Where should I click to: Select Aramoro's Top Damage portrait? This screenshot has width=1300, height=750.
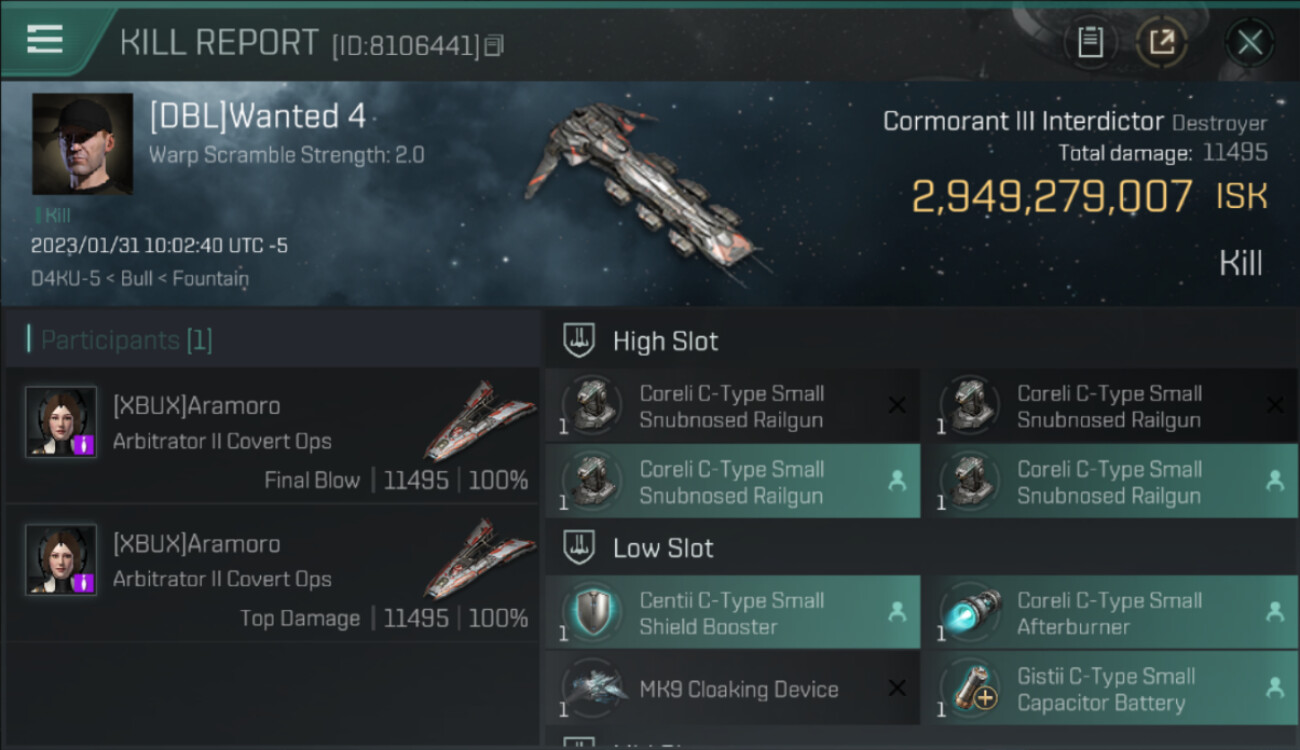(61, 560)
